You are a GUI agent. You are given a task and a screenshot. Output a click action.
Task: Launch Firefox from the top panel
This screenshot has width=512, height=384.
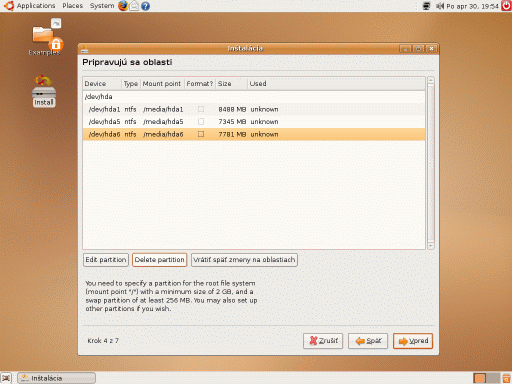pyautogui.click(x=123, y=6)
